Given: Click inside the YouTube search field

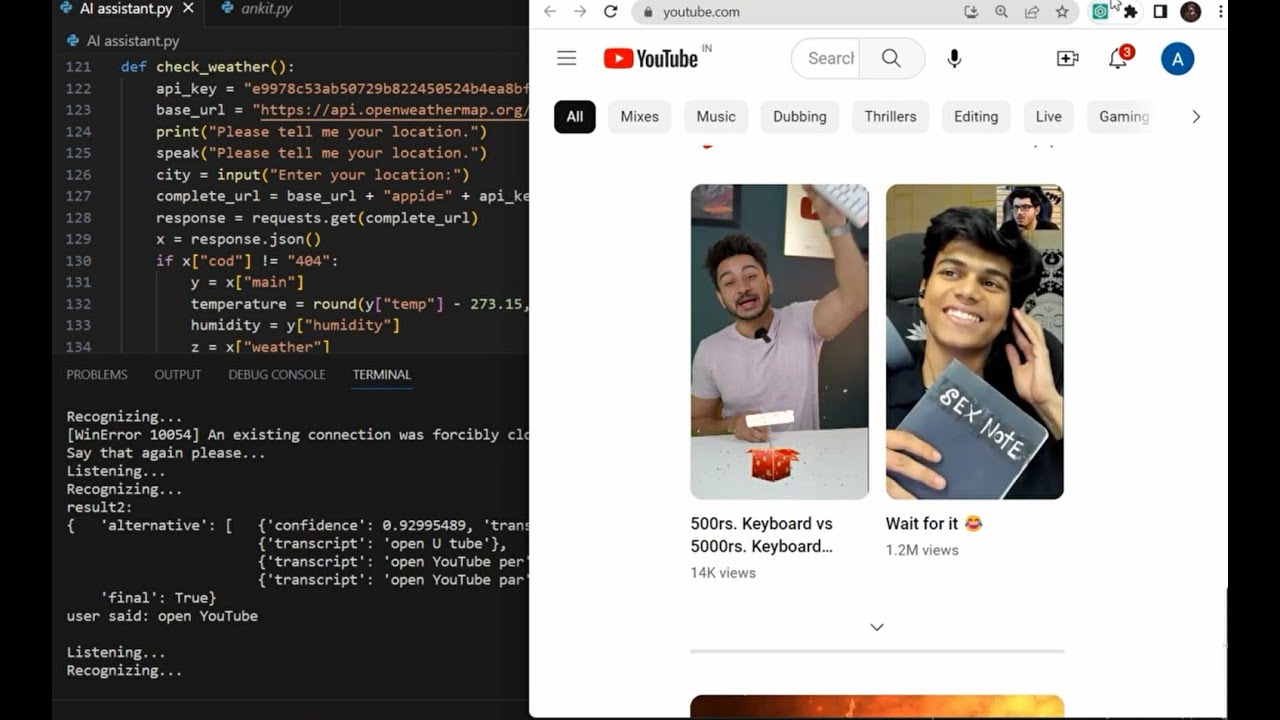Looking at the screenshot, I should pos(830,58).
